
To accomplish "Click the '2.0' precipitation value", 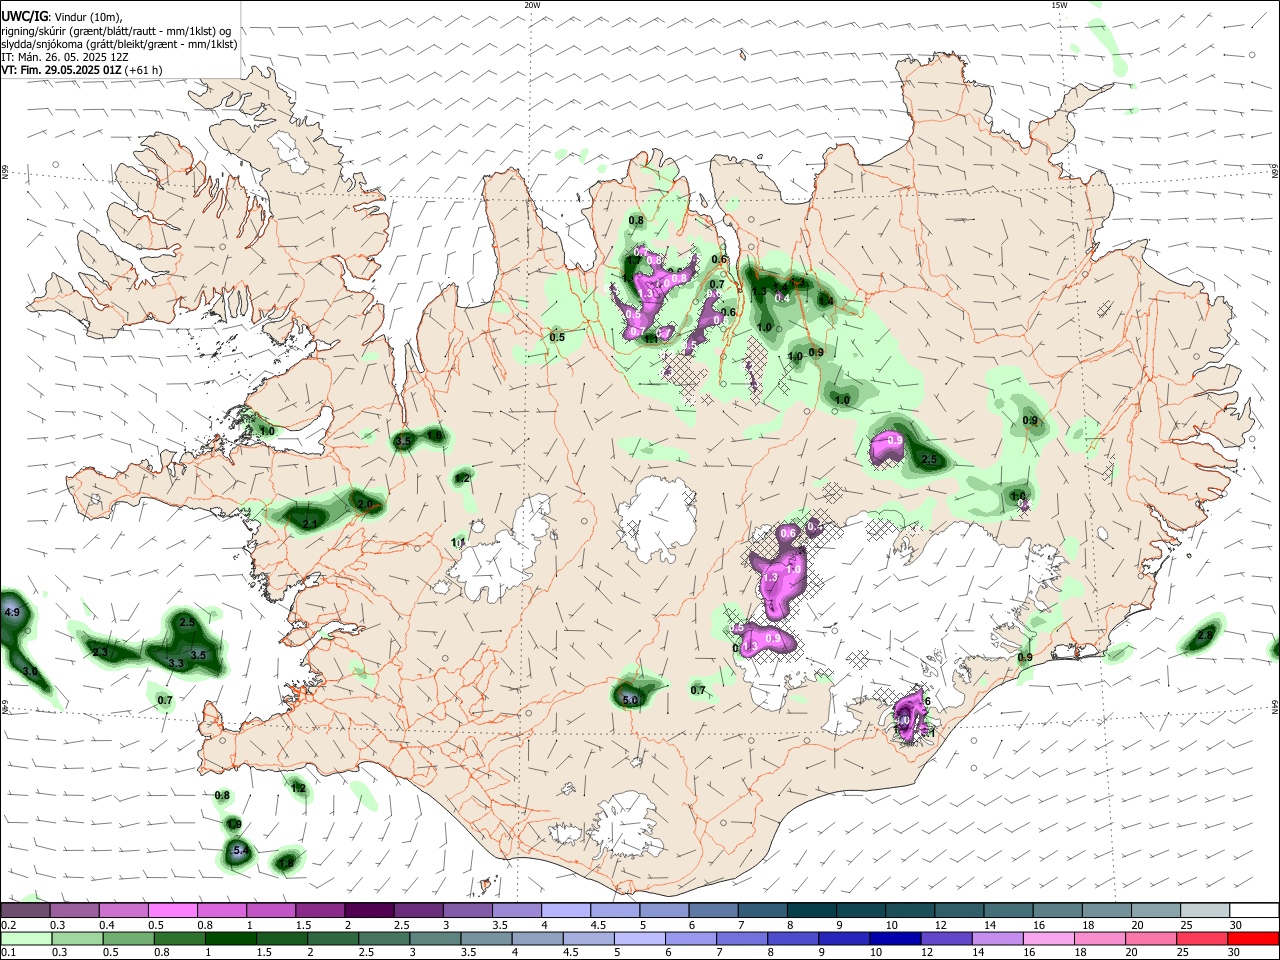I will 364,503.
